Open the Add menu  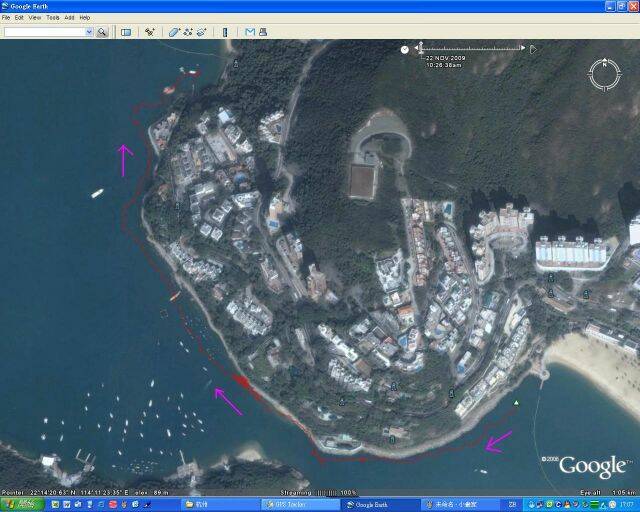coord(69,18)
